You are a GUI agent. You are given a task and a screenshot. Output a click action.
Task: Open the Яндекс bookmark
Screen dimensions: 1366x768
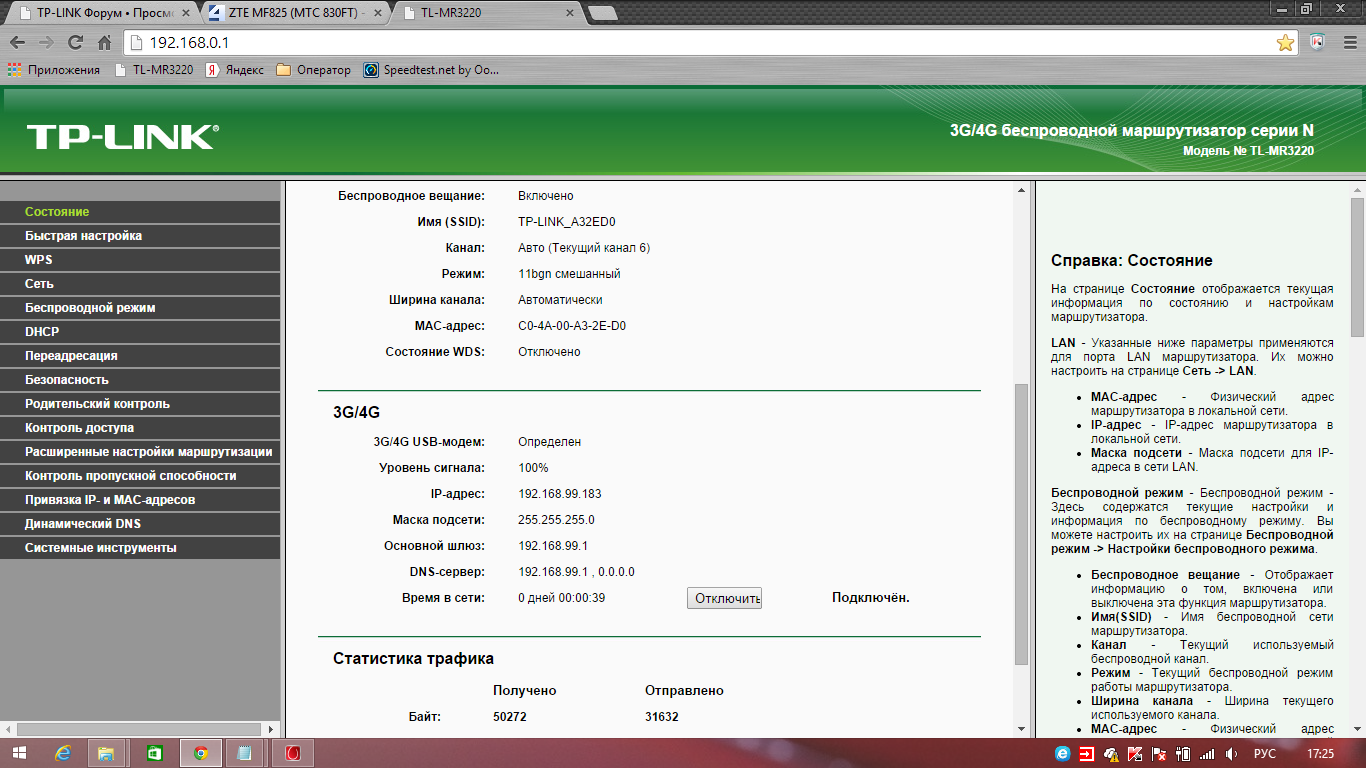point(235,70)
